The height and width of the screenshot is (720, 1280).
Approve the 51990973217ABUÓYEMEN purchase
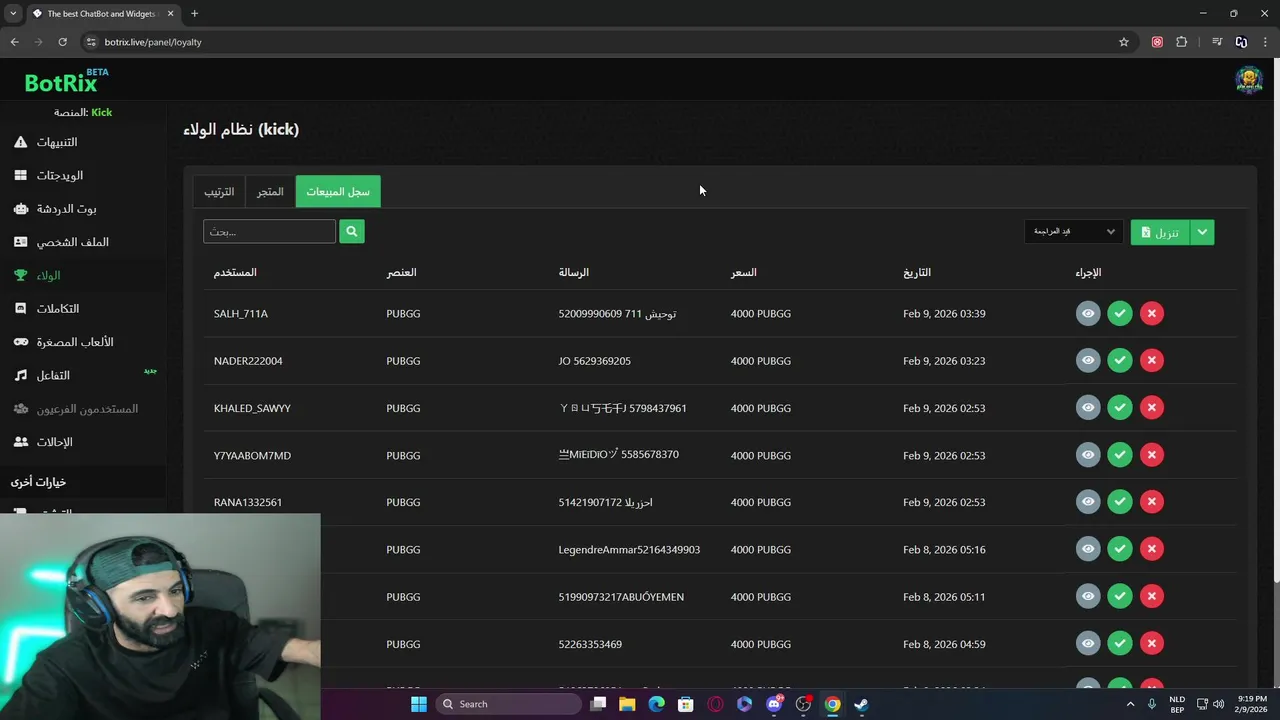(x=1120, y=596)
